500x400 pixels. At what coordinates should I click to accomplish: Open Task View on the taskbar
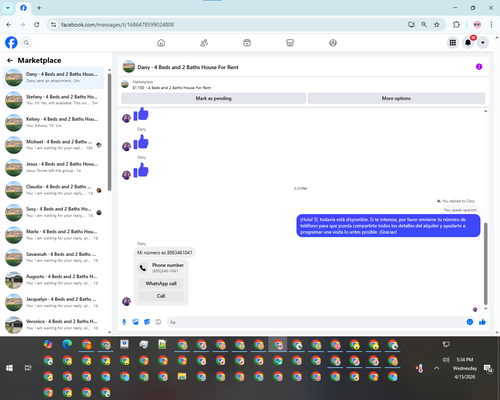coord(28,368)
